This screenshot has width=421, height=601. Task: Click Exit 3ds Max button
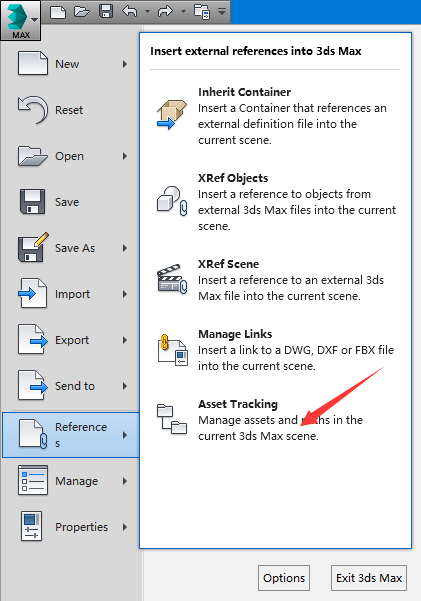tap(369, 578)
